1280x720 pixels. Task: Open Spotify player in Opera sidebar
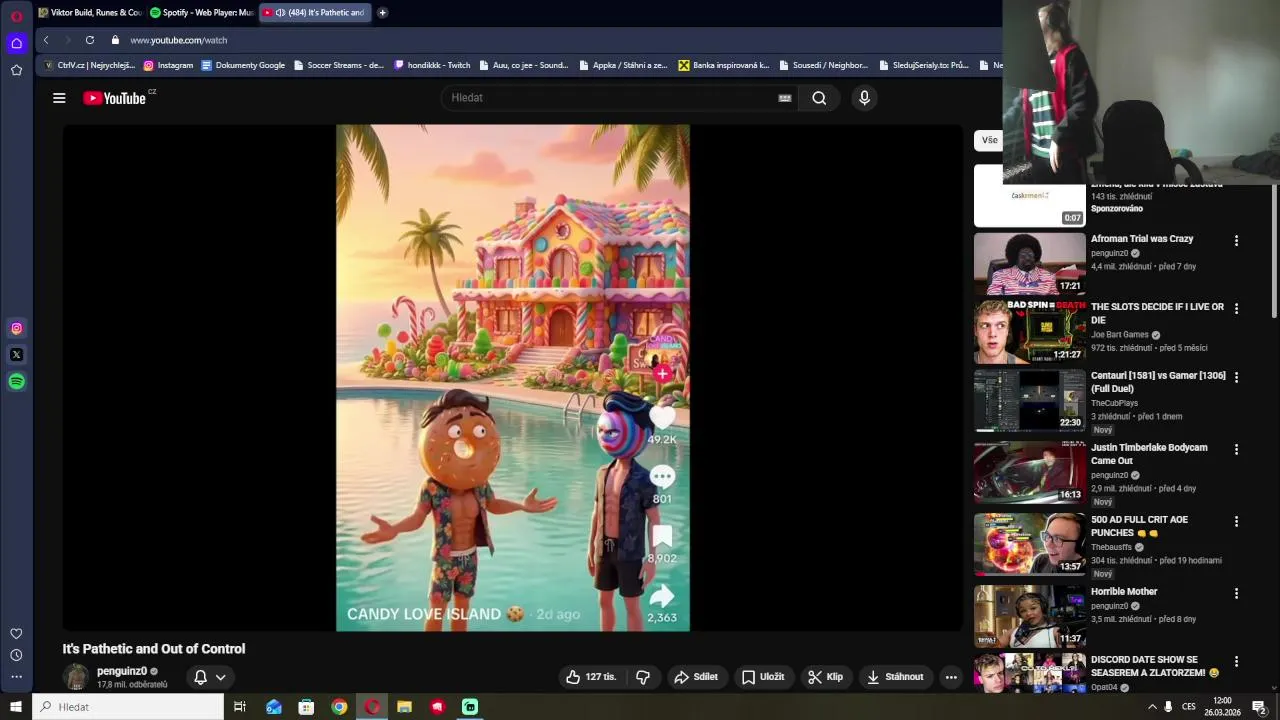16,381
